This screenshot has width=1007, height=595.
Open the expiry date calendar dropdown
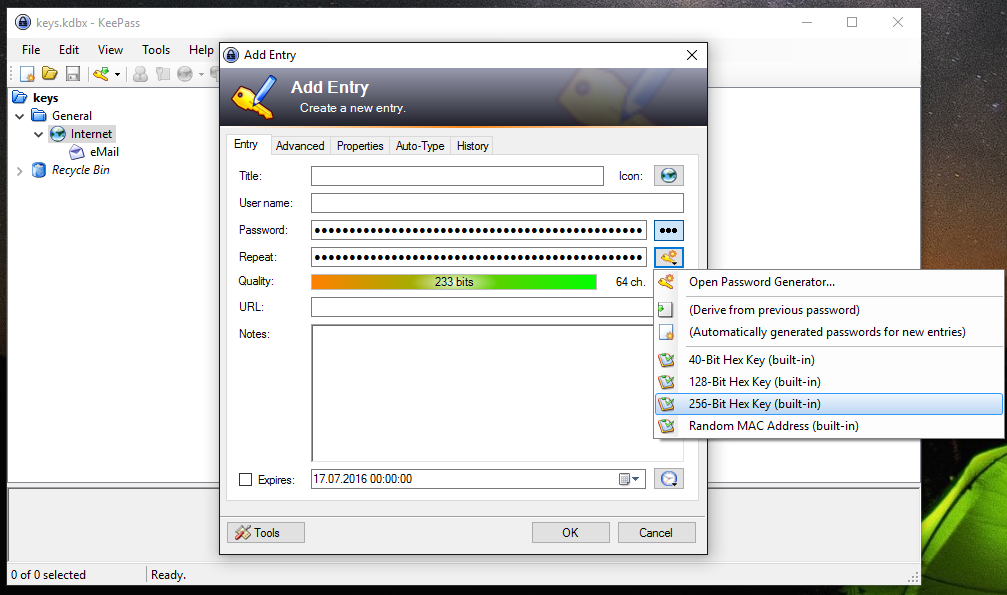click(x=630, y=479)
